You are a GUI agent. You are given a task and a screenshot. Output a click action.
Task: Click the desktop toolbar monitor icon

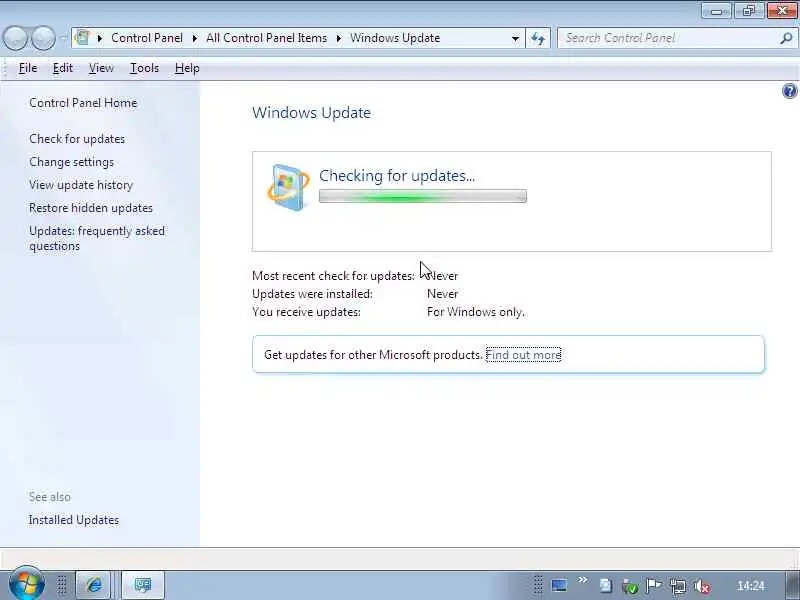pos(559,585)
